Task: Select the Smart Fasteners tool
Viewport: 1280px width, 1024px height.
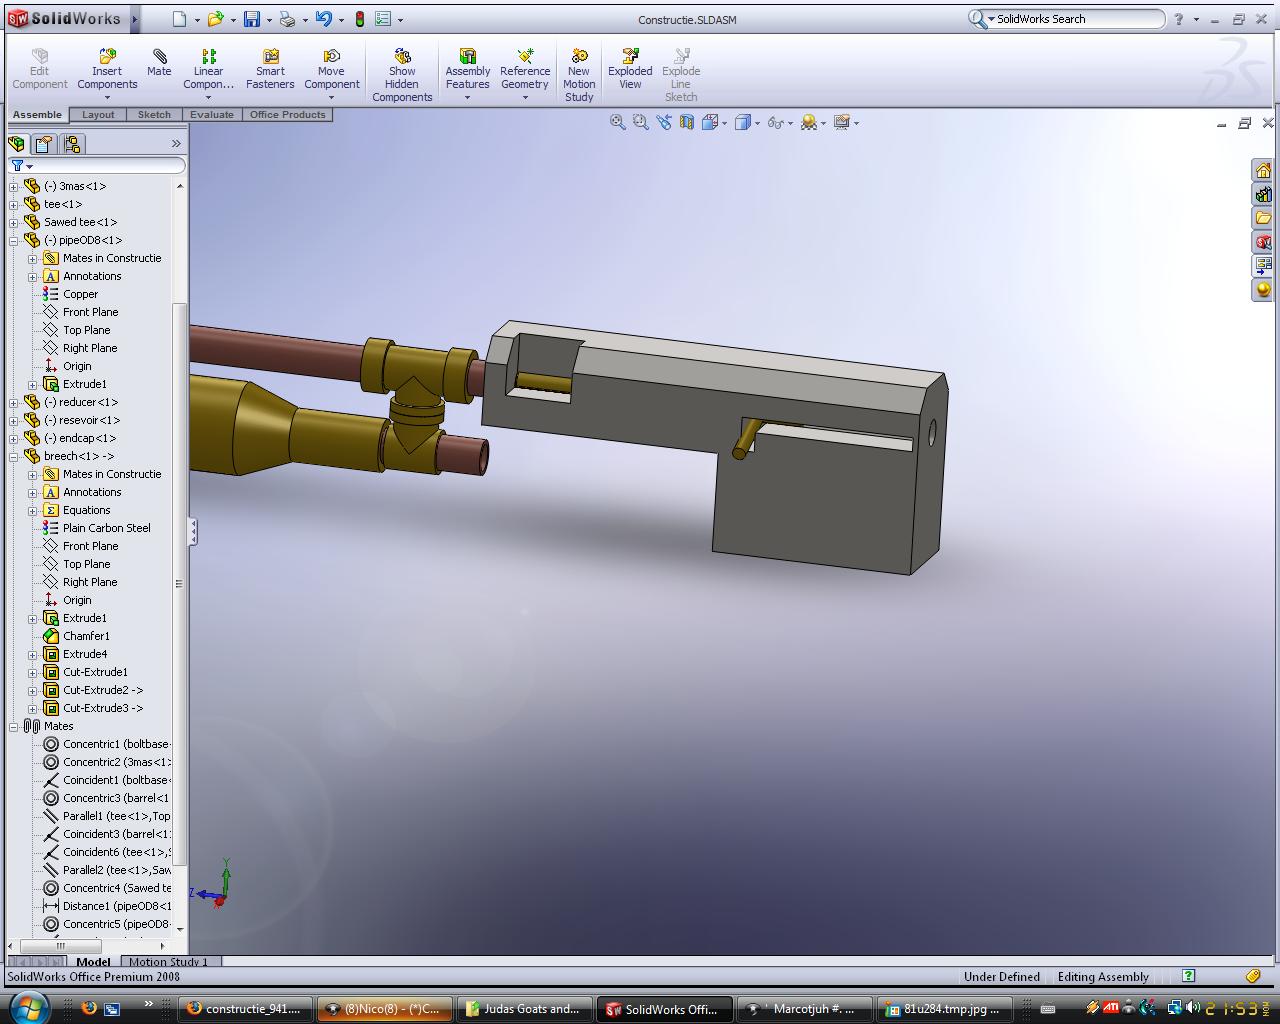Action: [270, 70]
